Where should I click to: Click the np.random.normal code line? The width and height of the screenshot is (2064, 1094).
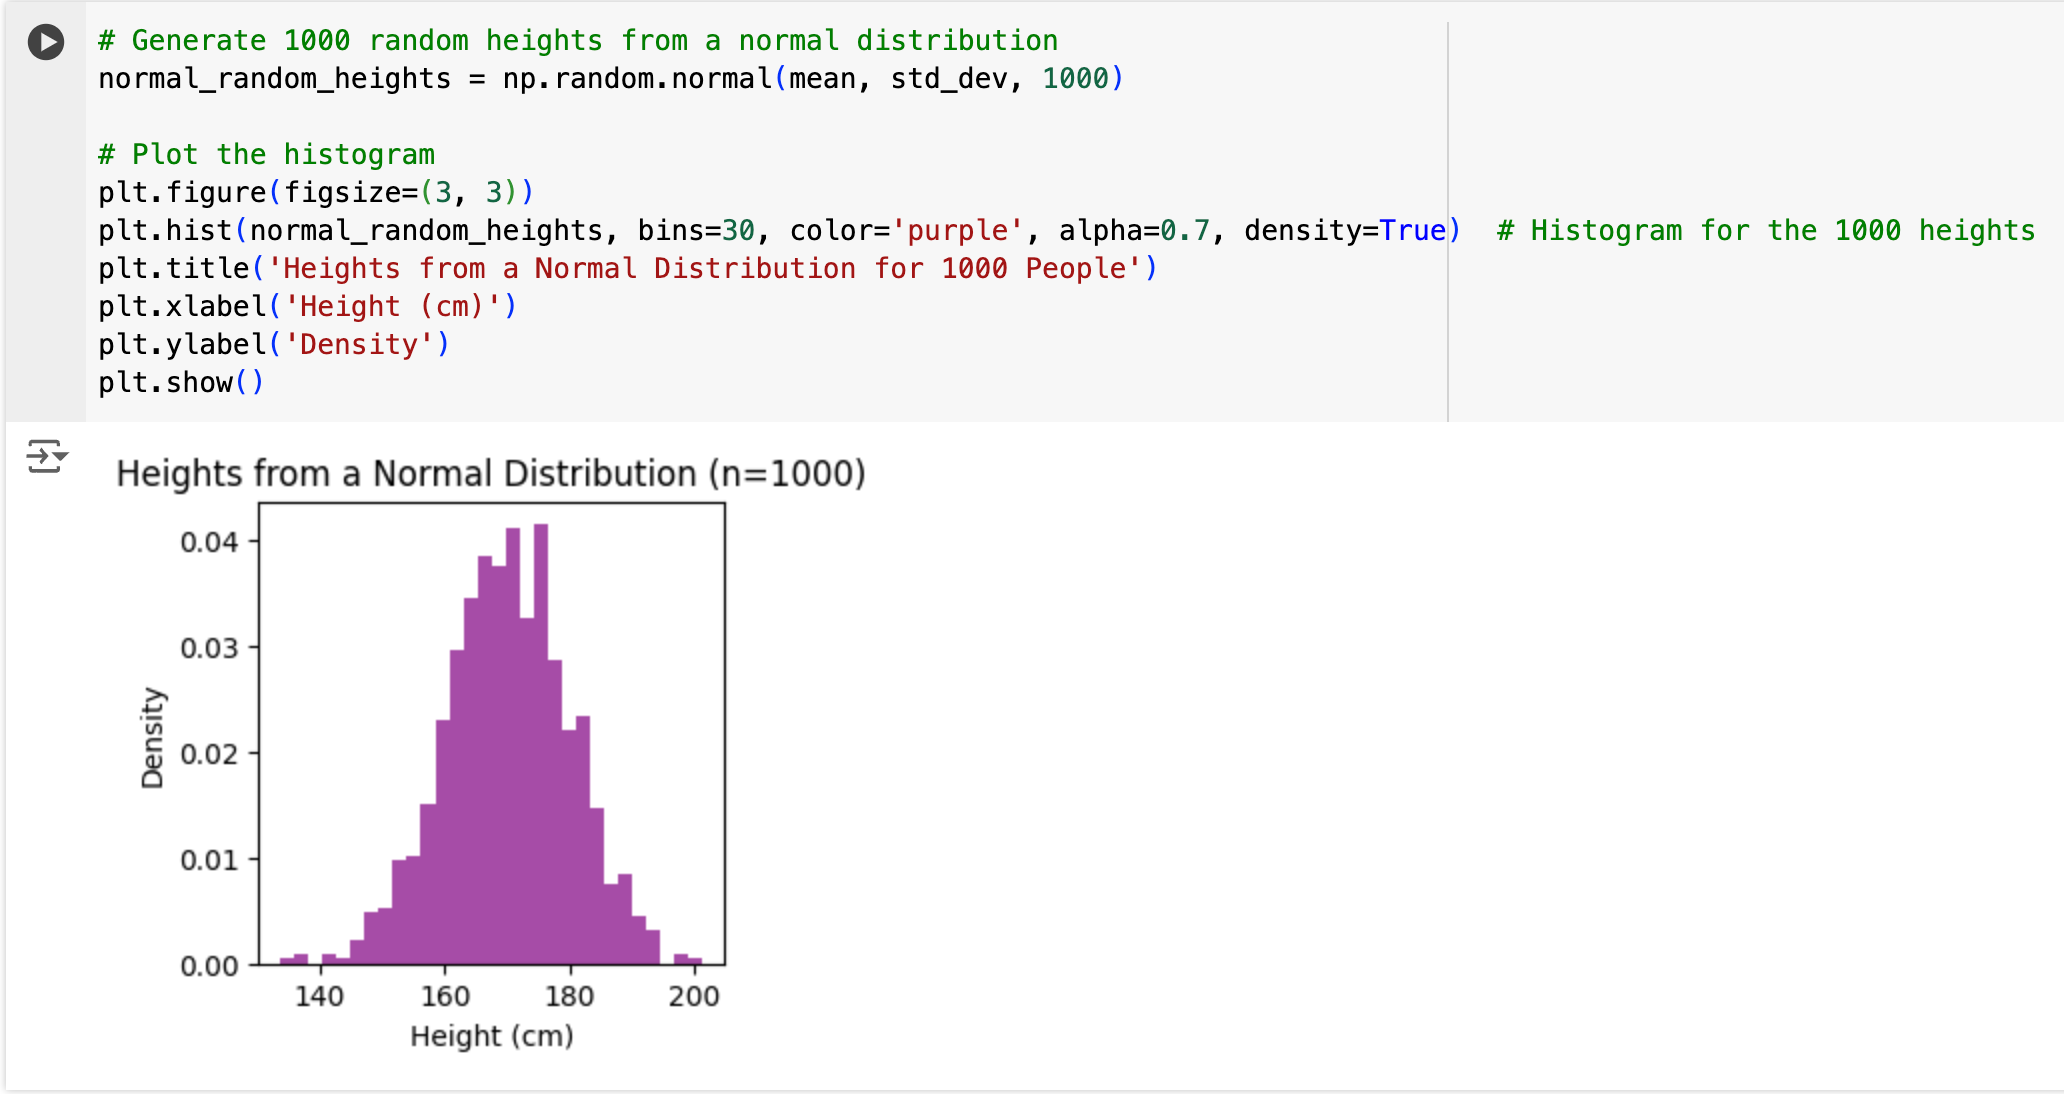pos(611,79)
